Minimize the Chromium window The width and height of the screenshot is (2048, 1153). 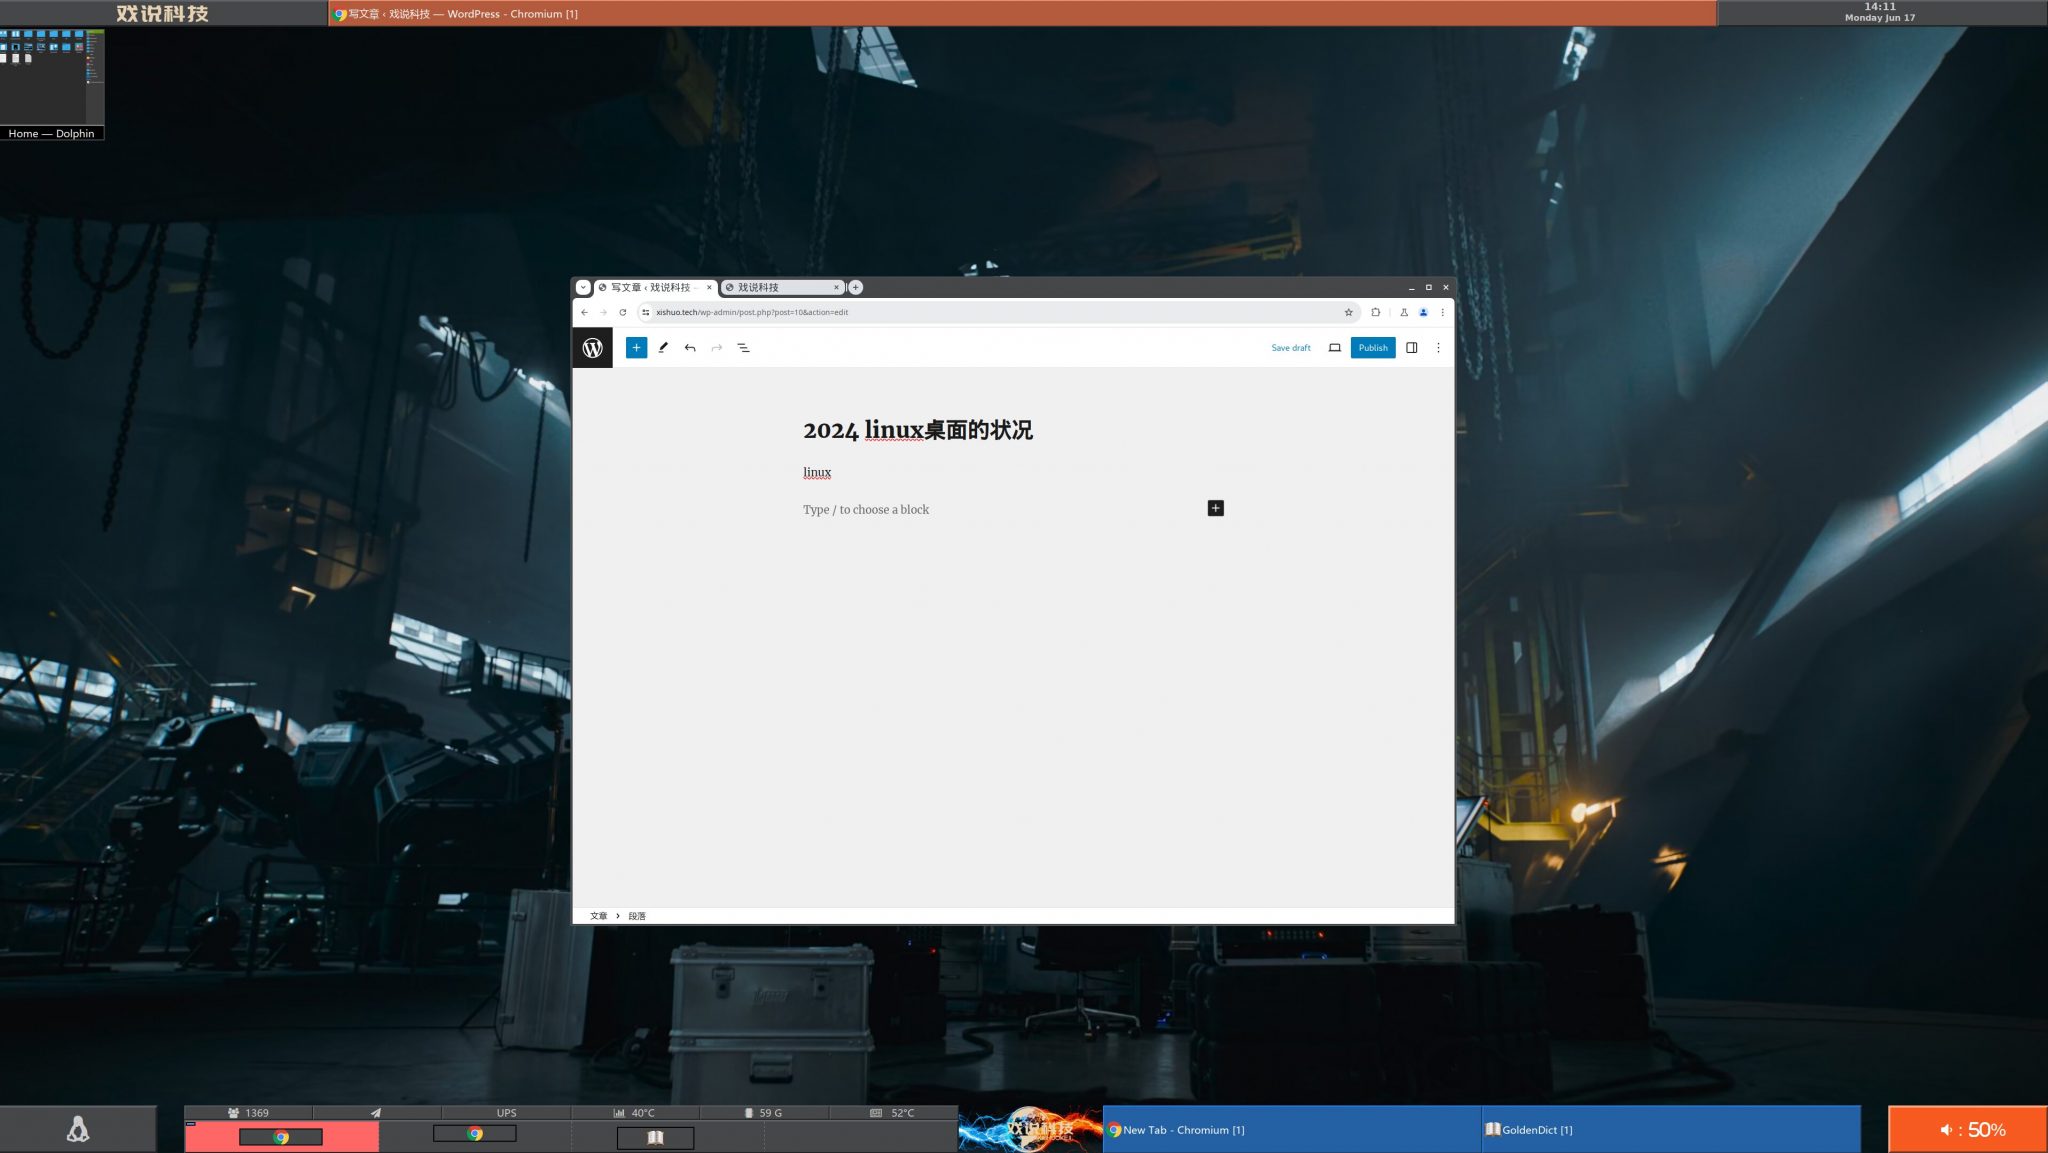coord(1411,287)
